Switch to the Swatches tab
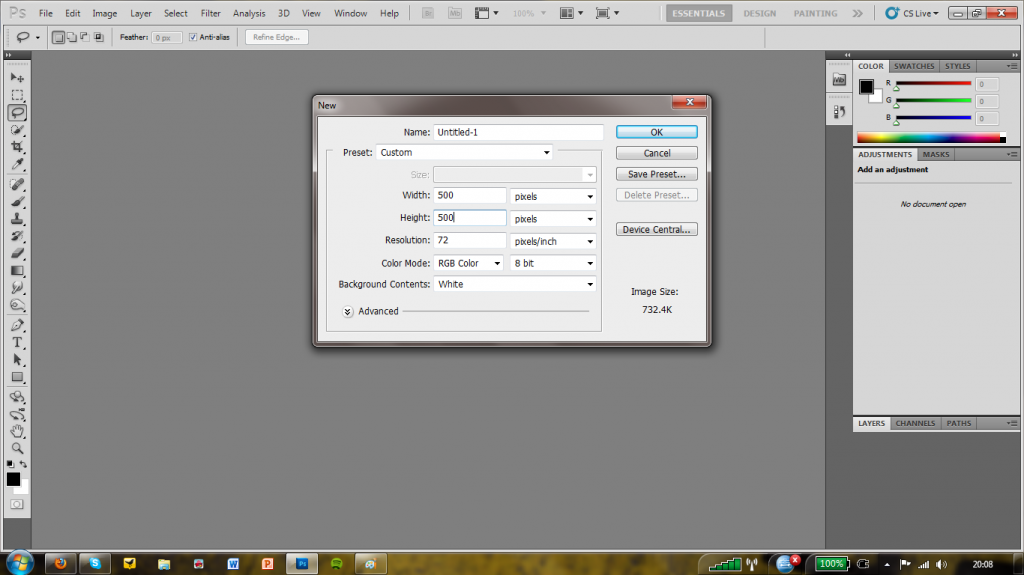Image resolution: width=1024 pixels, height=575 pixels. tap(914, 66)
